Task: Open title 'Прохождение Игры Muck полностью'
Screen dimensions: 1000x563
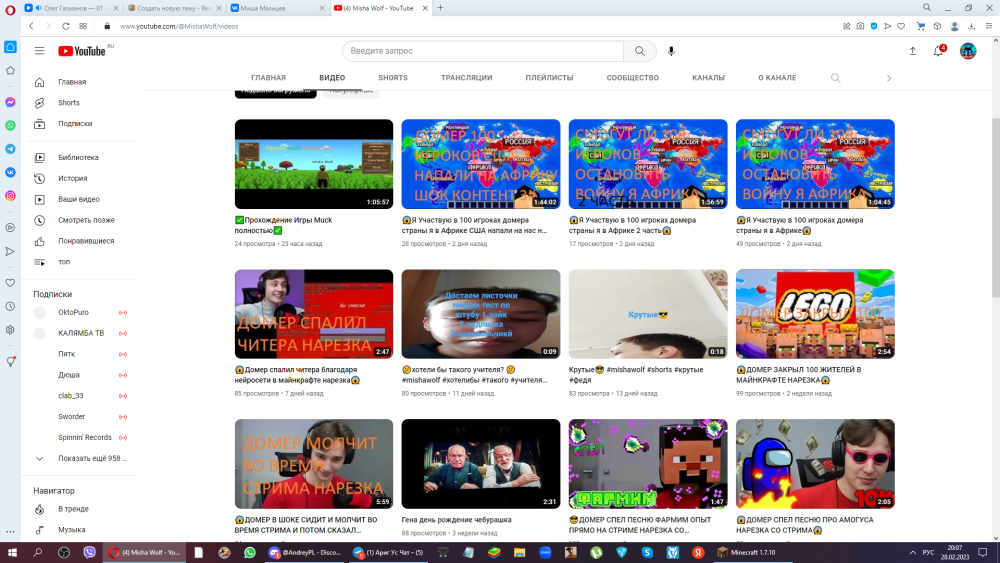Action: pos(284,225)
